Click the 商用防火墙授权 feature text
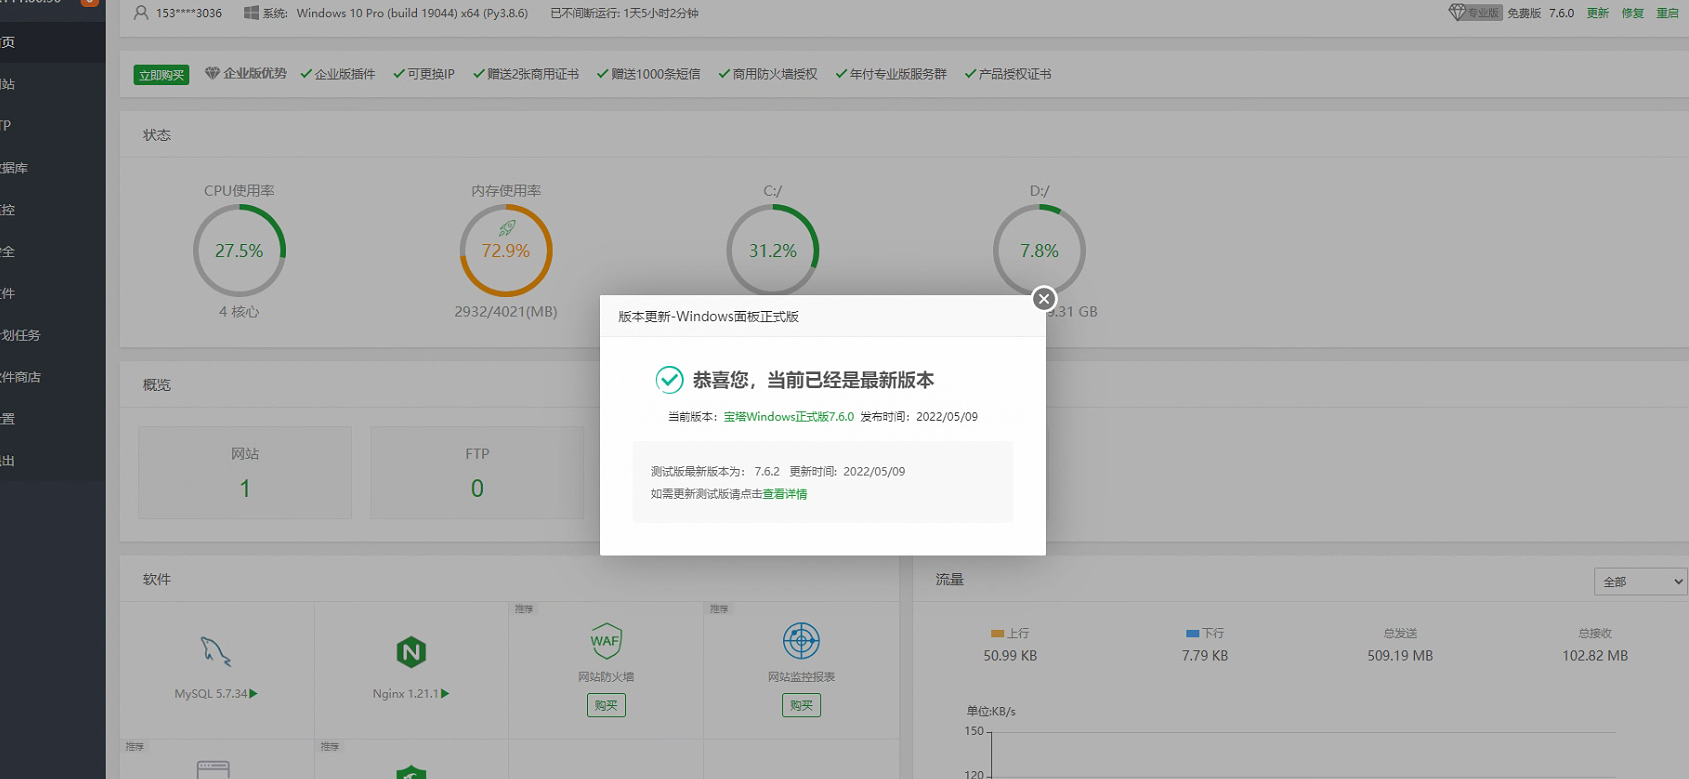This screenshot has height=779, width=1689. tap(775, 74)
